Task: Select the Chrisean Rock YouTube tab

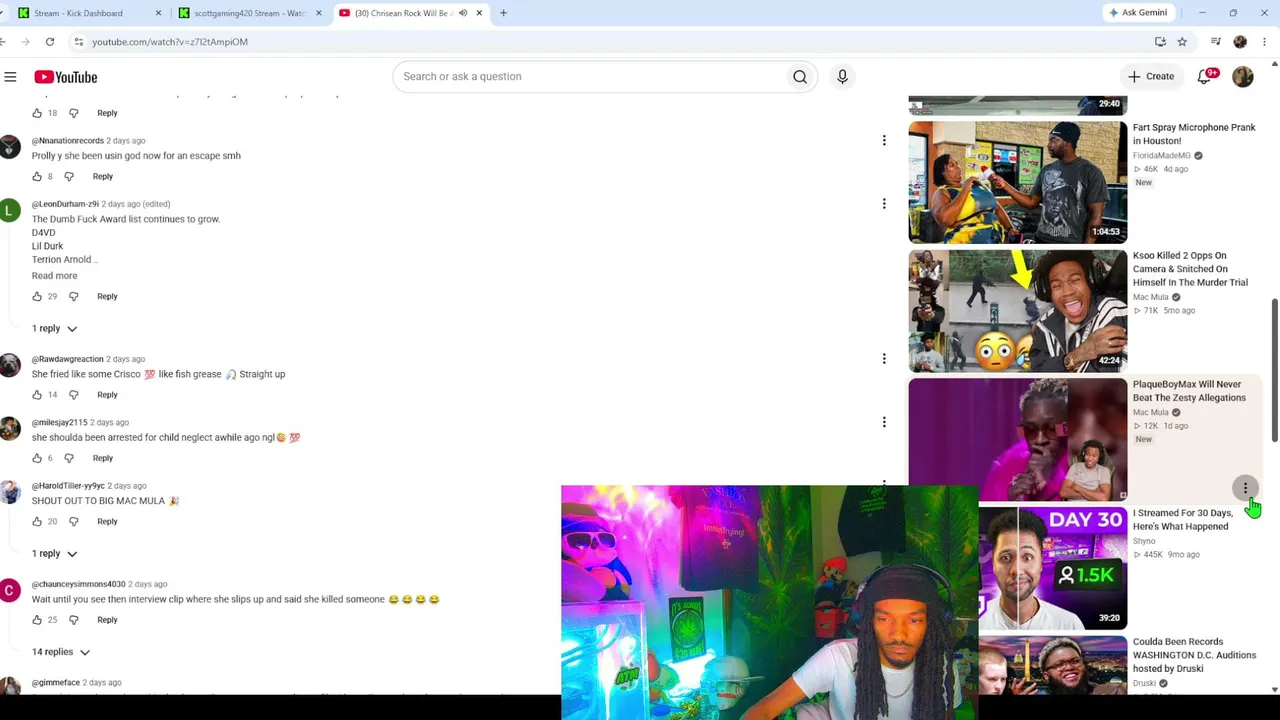Action: point(398,13)
